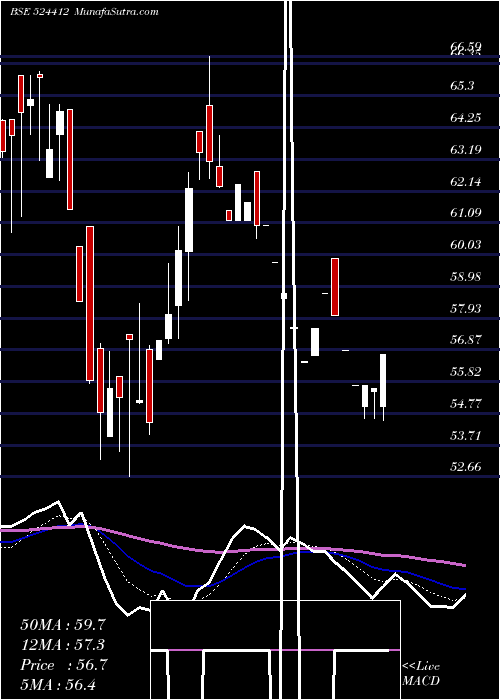The width and height of the screenshot is (500, 700).
Task: Click the 12MA : 57.3 readout
Action: point(64,645)
